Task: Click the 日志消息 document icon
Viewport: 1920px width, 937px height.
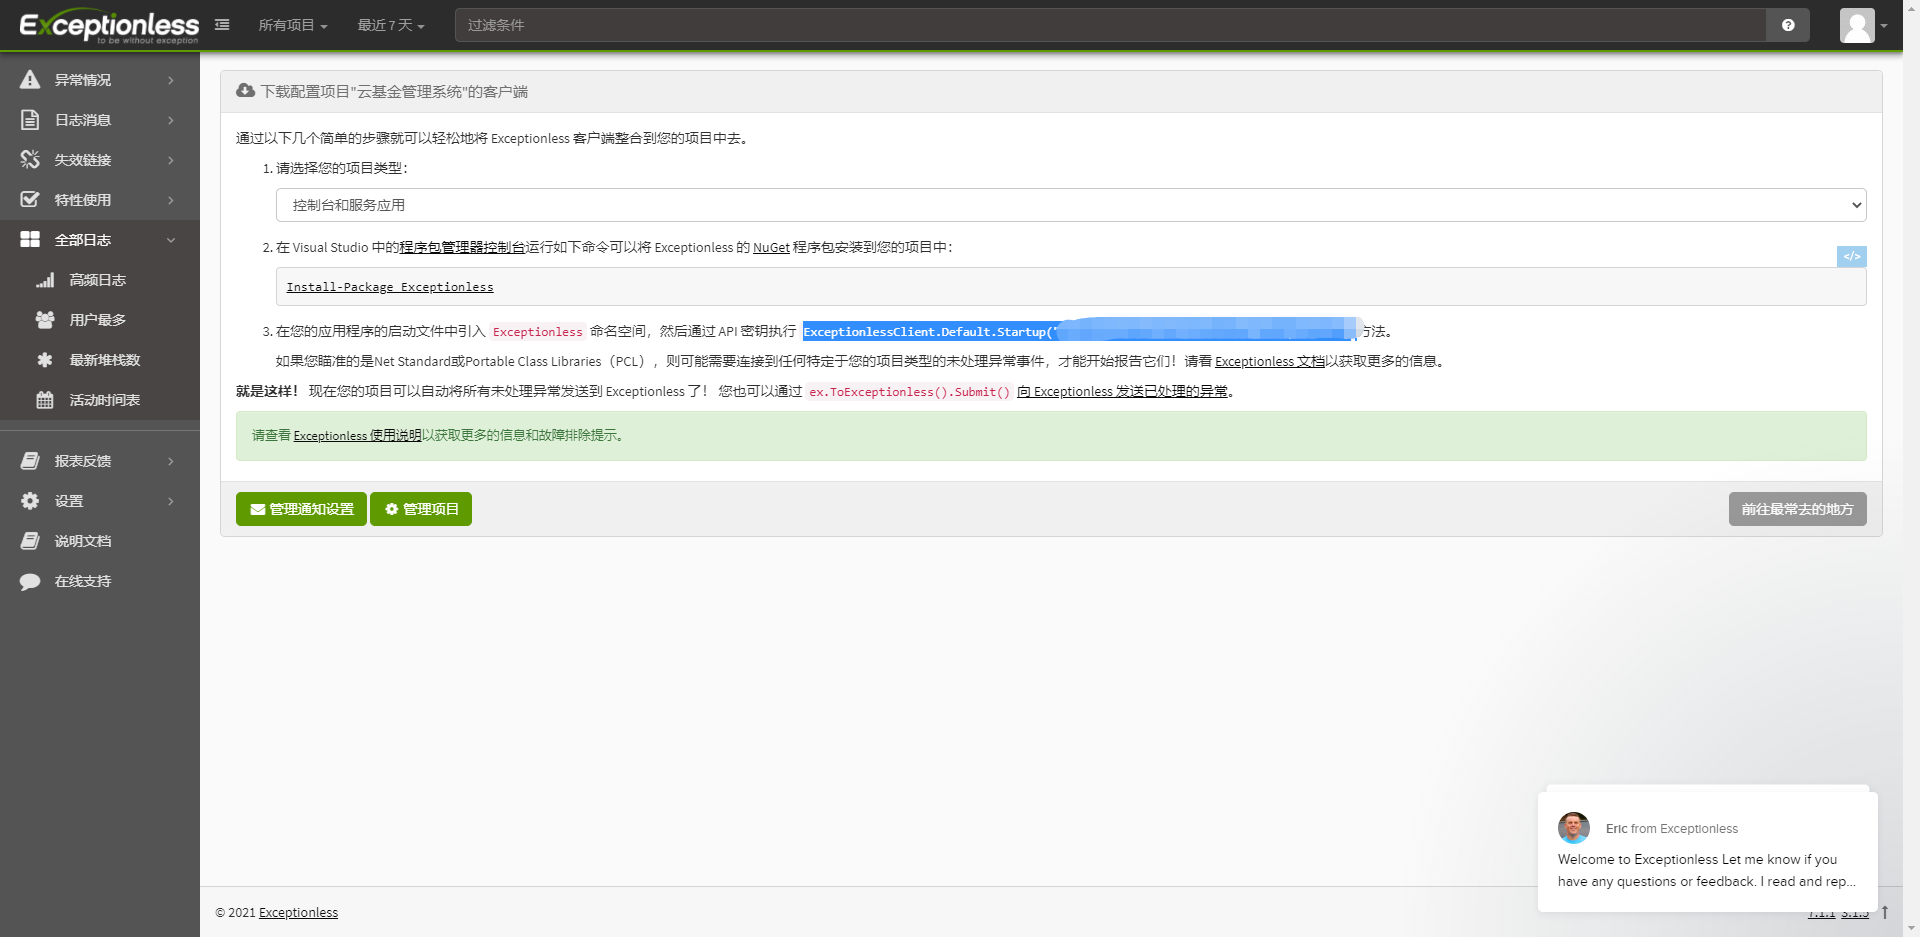Action: [30, 120]
